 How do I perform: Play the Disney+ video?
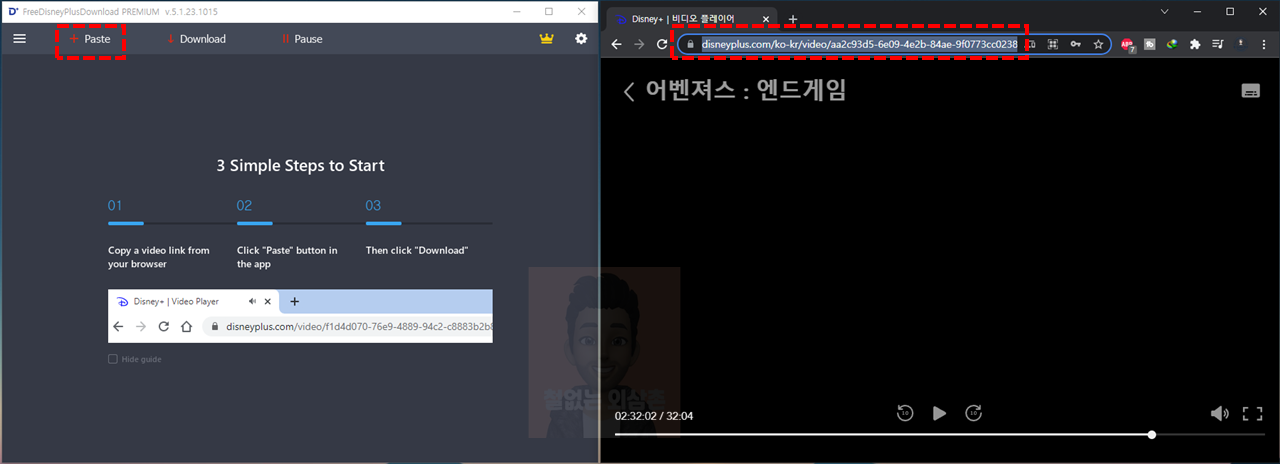click(x=939, y=413)
